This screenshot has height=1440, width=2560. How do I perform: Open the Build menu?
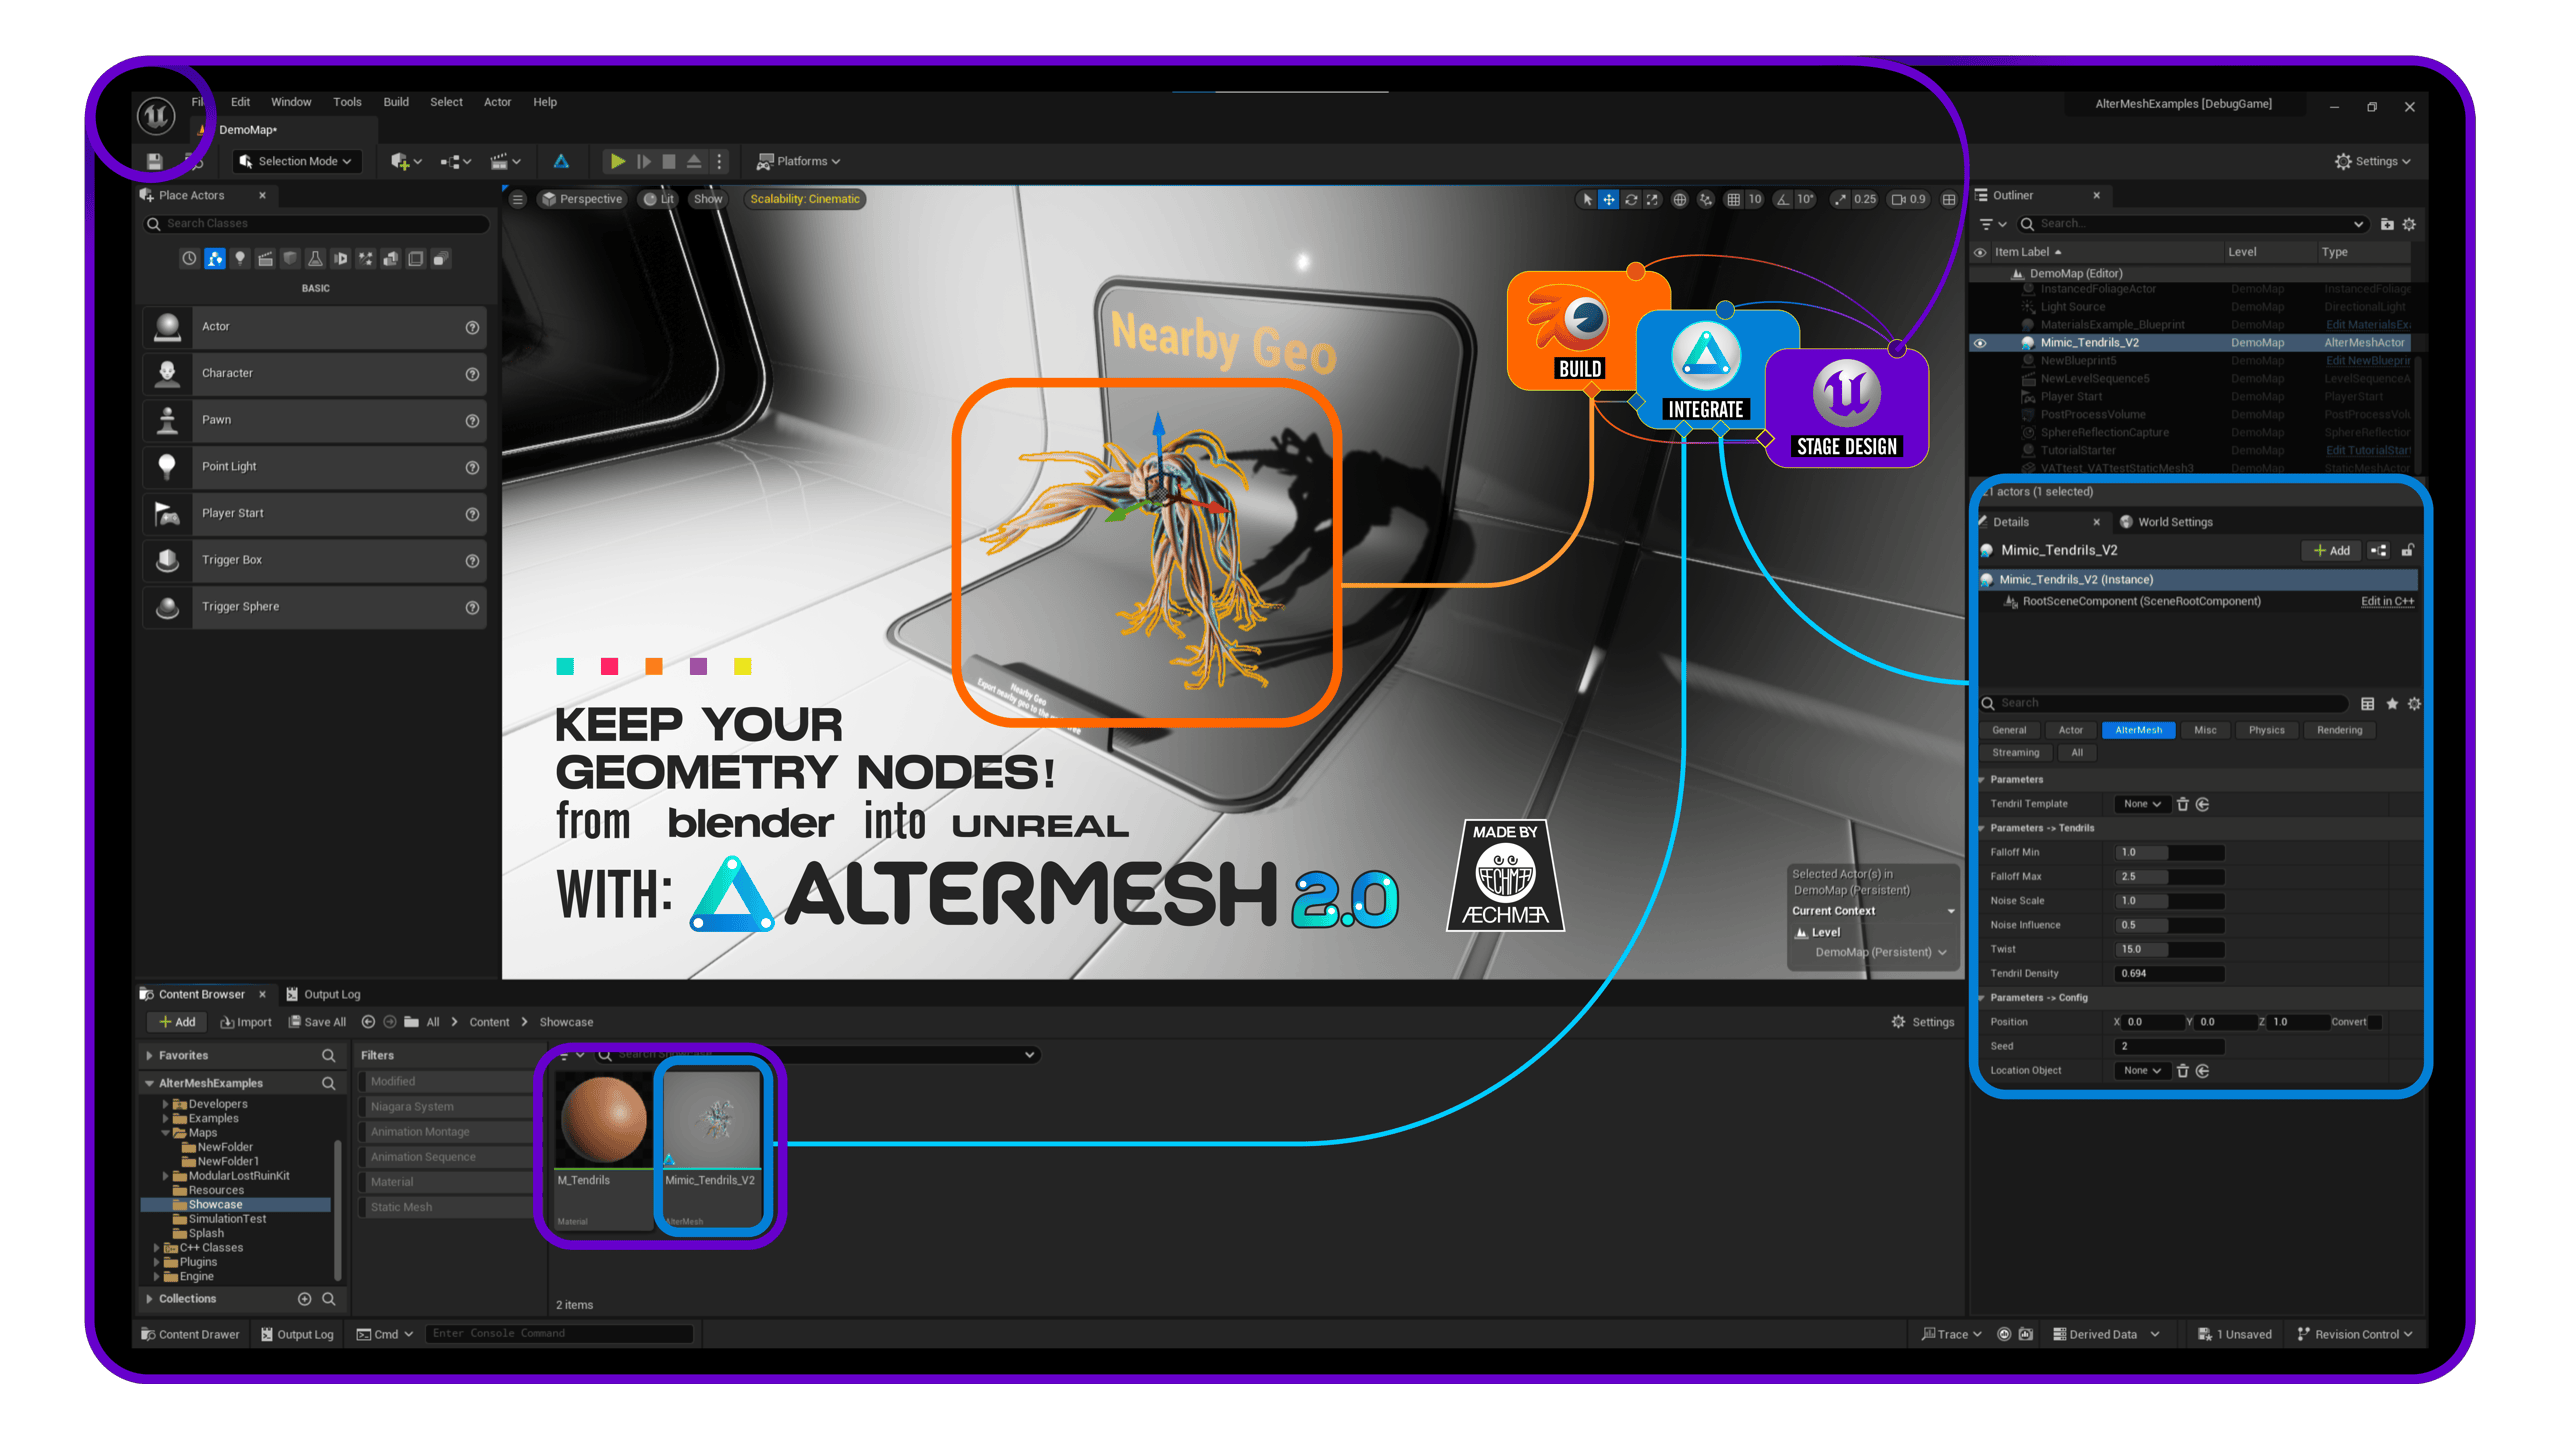396,102
